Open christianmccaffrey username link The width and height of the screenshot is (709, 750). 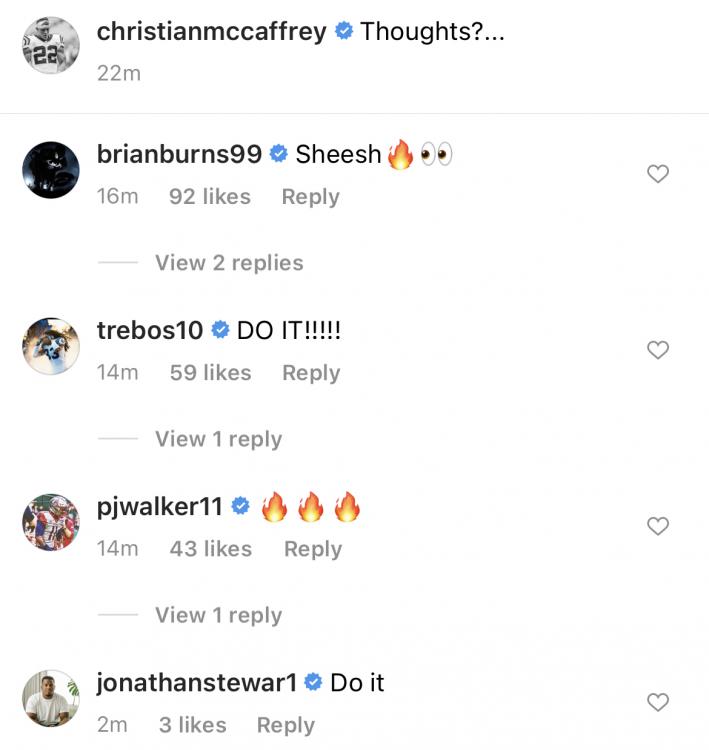pos(211,31)
